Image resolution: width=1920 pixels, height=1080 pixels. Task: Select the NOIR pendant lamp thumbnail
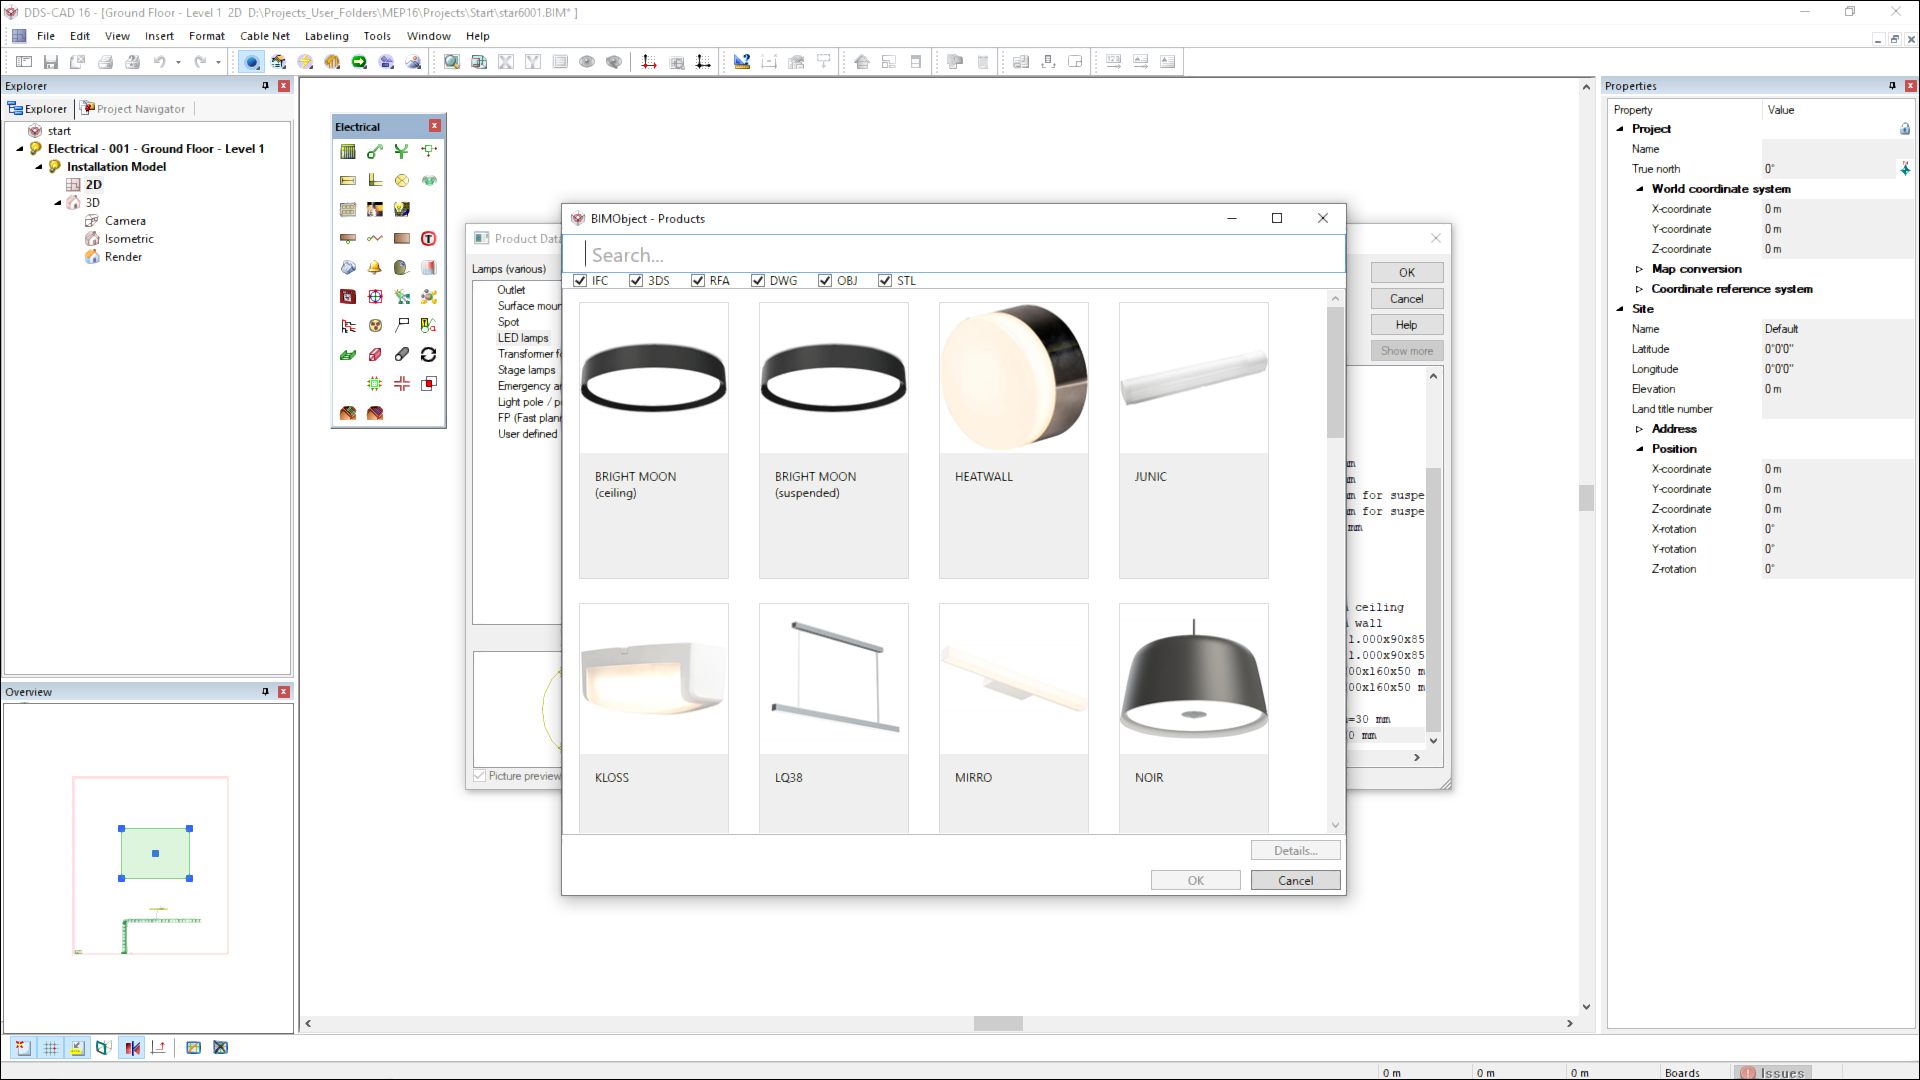click(x=1193, y=679)
